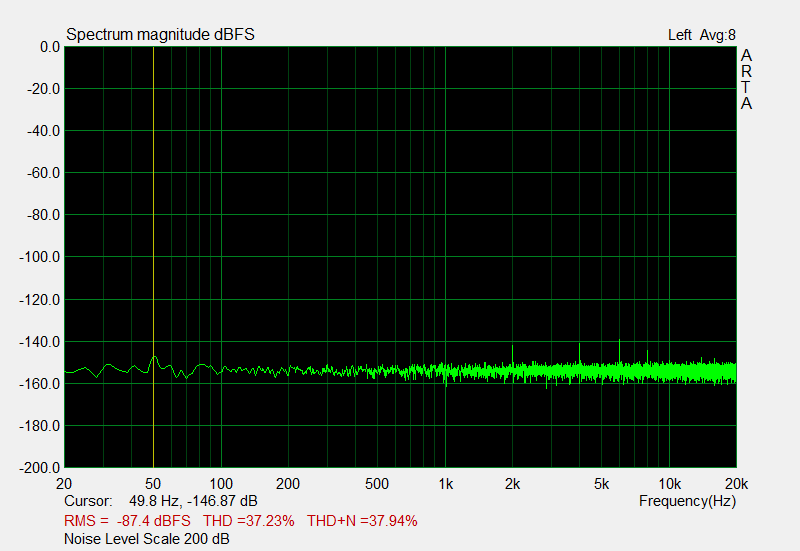The width and height of the screenshot is (800, 551).
Task: Click the '-60.0' y-axis label
Action: pos(43,173)
